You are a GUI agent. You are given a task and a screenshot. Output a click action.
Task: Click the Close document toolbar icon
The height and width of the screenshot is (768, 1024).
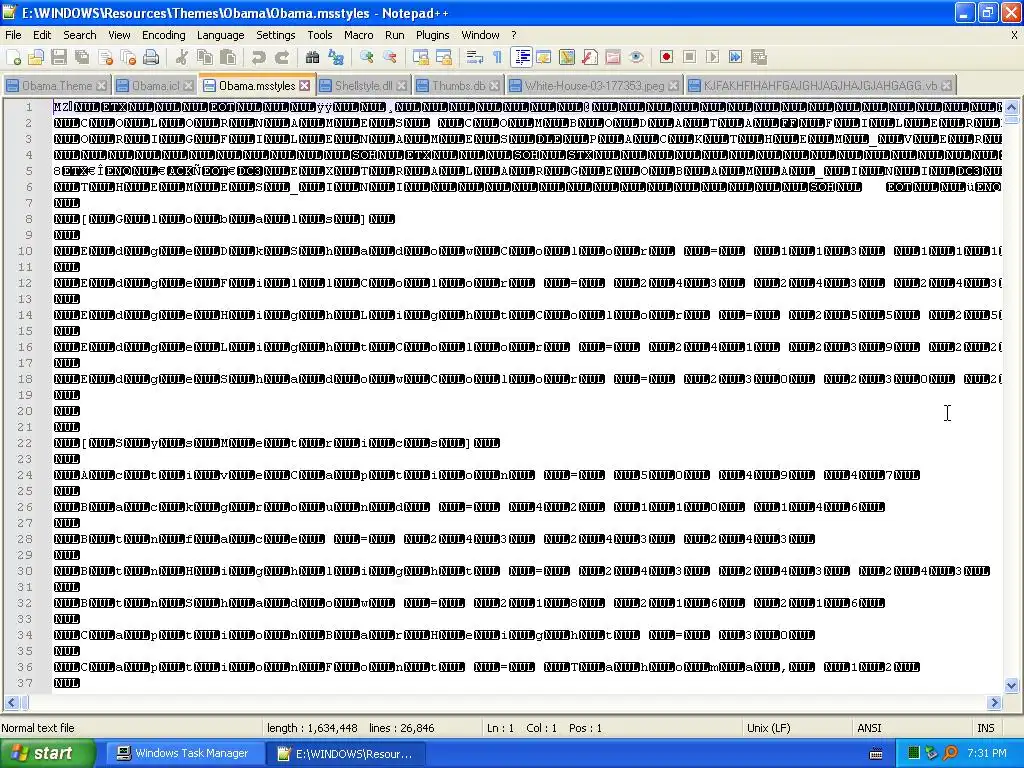tap(105, 57)
